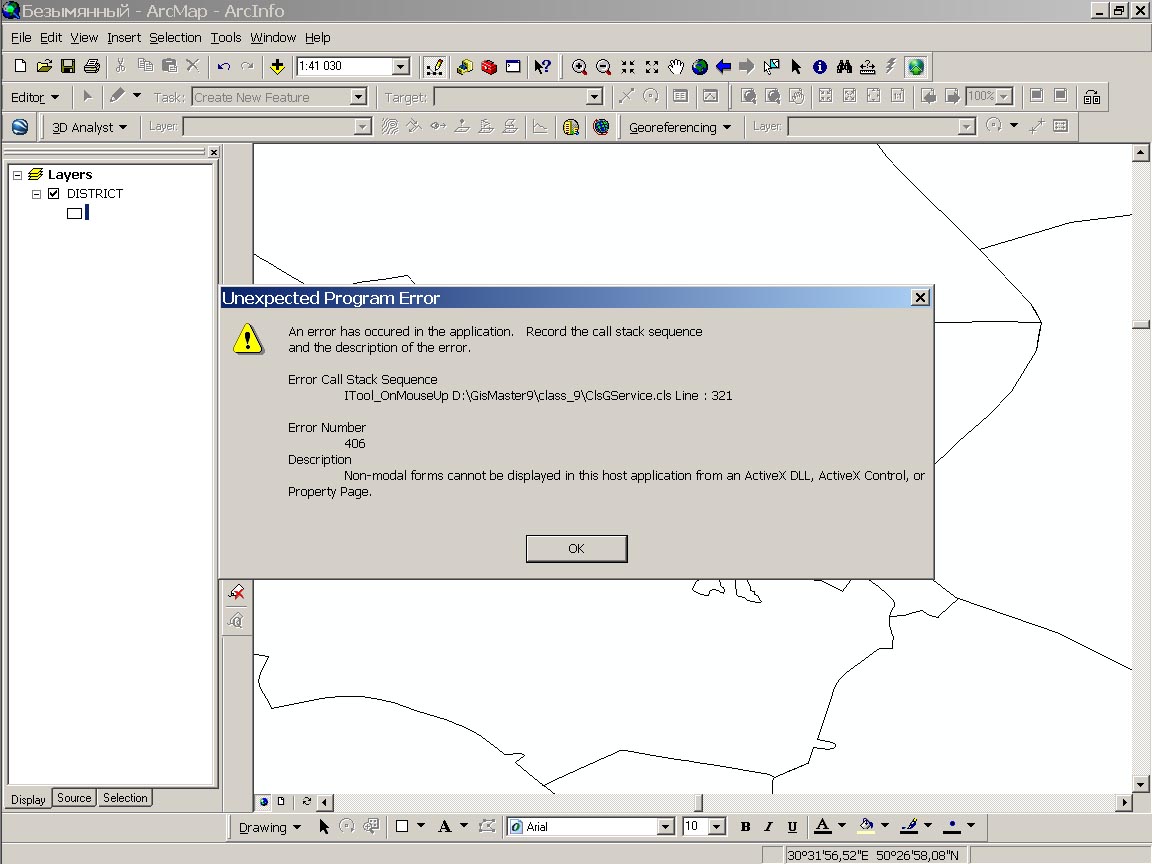Click the Fill Color paint bucket

tap(866, 827)
